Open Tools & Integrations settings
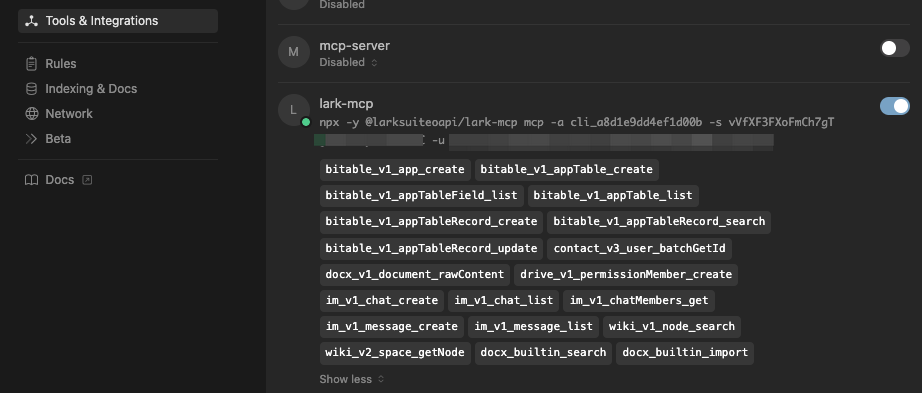Screen dimensions: 922x393 click(x=118, y=21)
